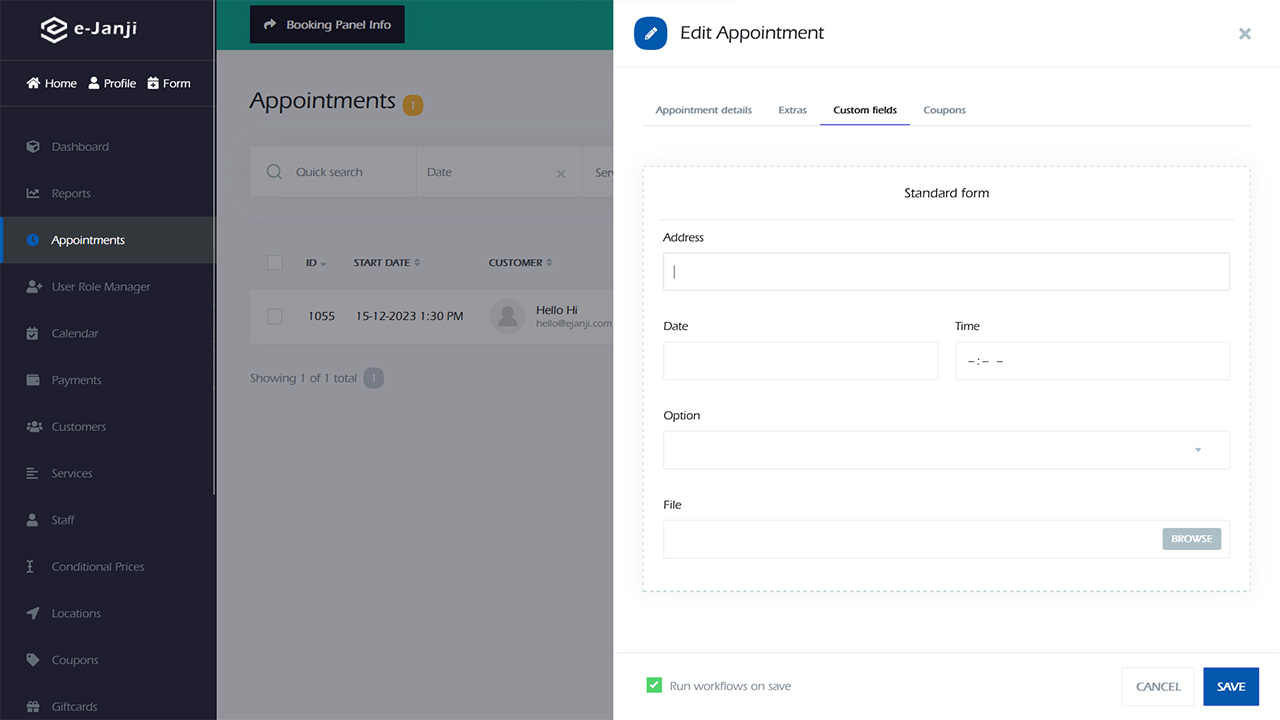This screenshot has height=720, width=1280.
Task: Toggle the select-all header checkbox
Action: (x=275, y=263)
